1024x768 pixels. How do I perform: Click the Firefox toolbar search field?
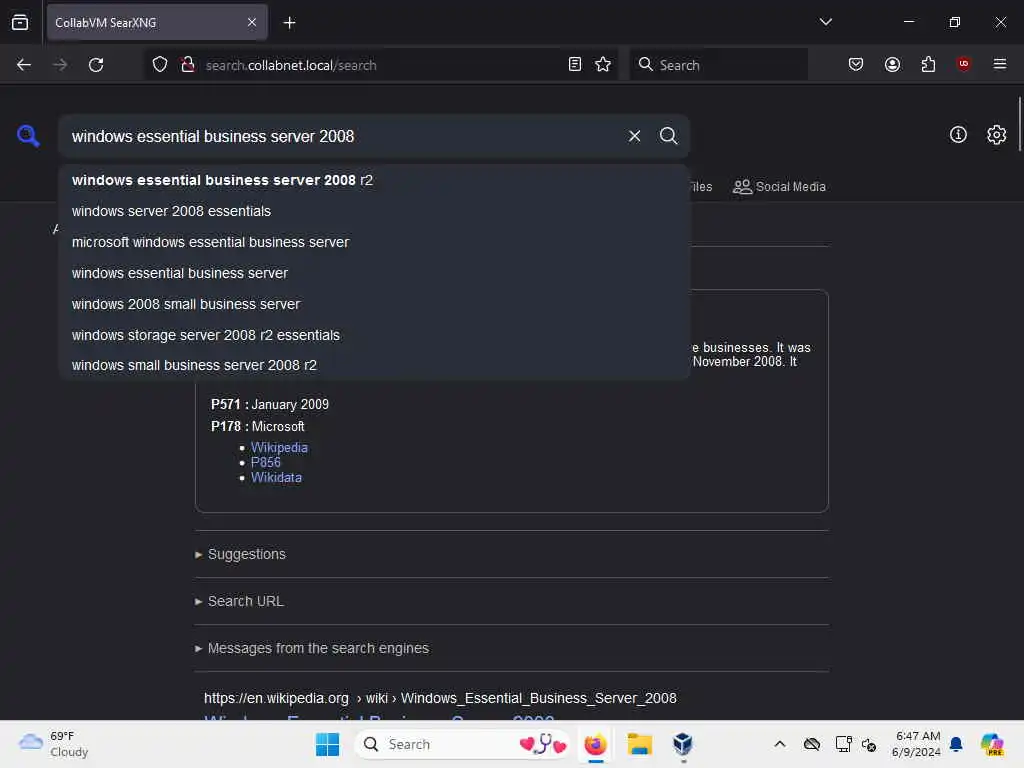pos(718,65)
